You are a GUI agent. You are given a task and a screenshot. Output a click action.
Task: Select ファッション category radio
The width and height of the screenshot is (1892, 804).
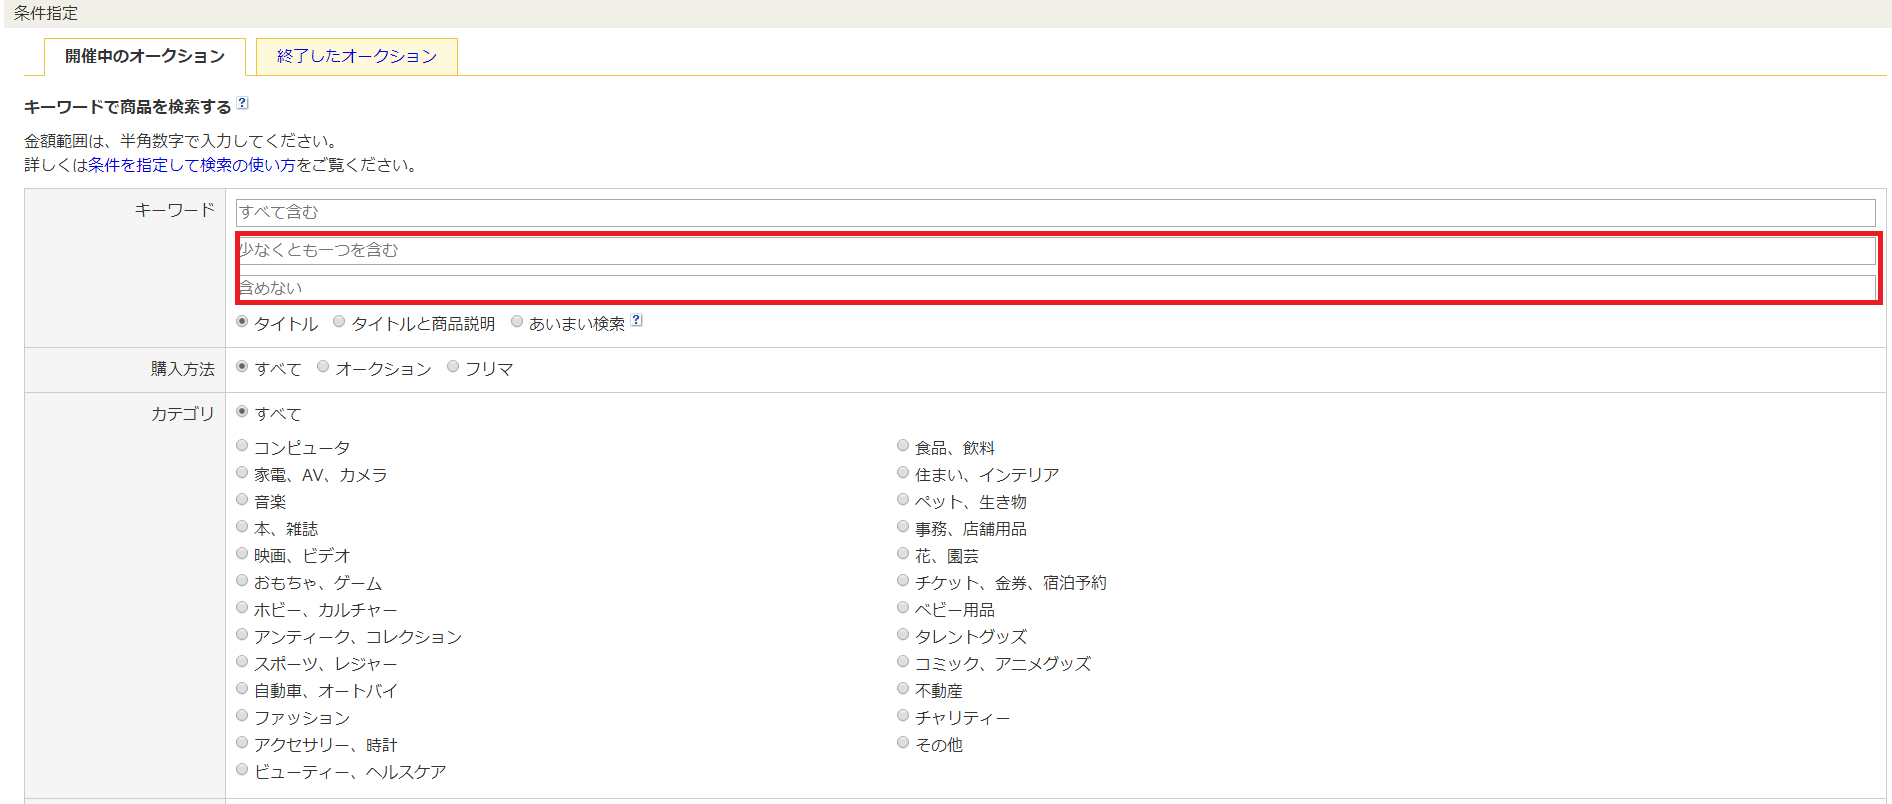point(242,716)
